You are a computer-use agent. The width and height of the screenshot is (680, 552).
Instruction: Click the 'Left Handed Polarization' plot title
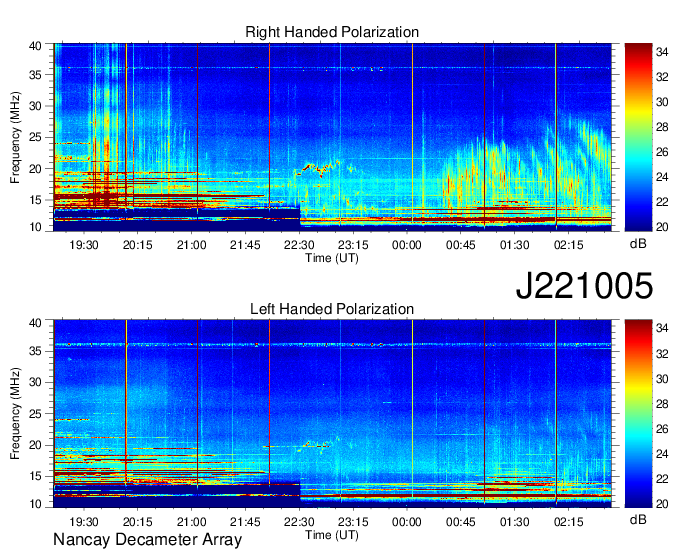[x=332, y=309]
